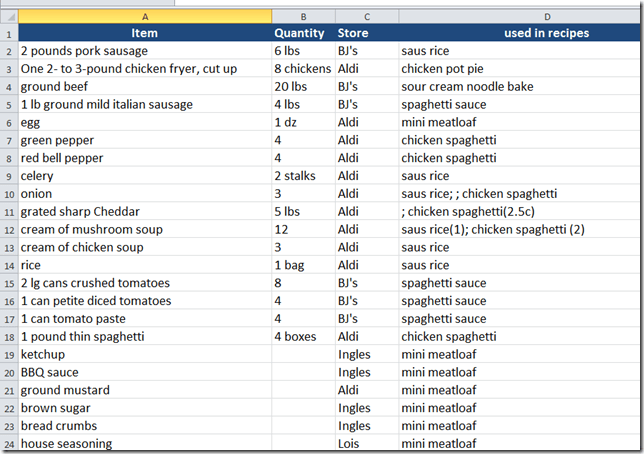Select the empty quantity cell beside ketchup
The width and height of the screenshot is (644, 454).
point(303,355)
